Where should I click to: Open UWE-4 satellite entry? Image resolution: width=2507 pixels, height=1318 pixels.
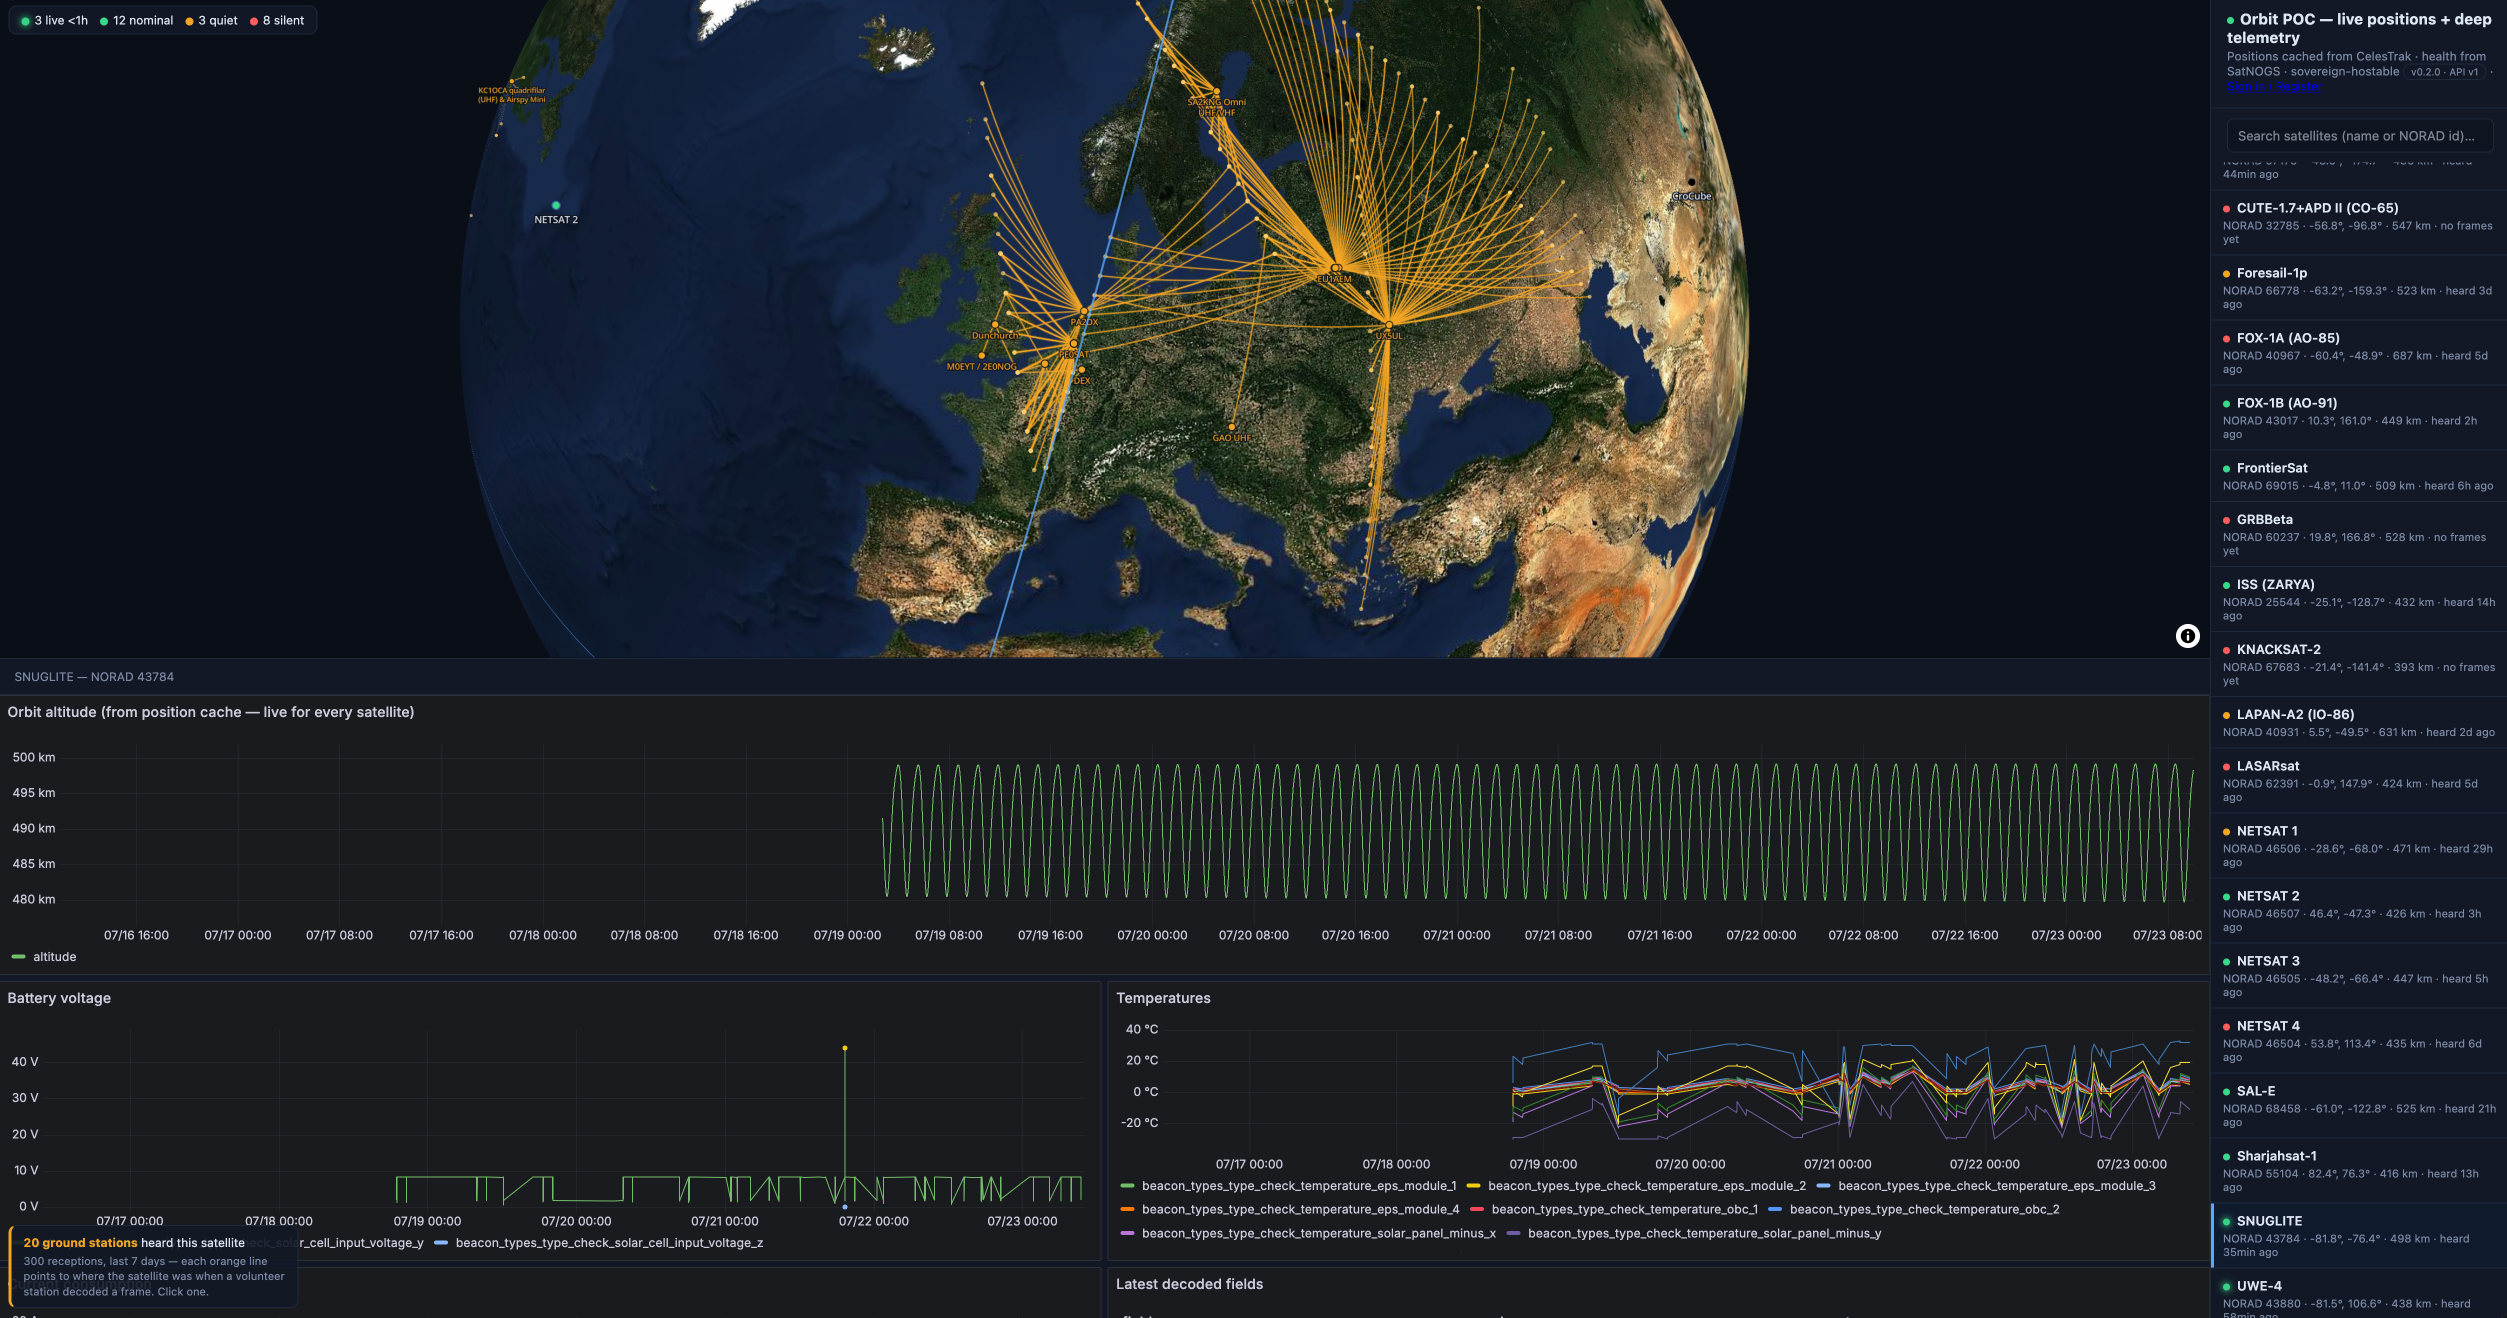pos(2358,1294)
